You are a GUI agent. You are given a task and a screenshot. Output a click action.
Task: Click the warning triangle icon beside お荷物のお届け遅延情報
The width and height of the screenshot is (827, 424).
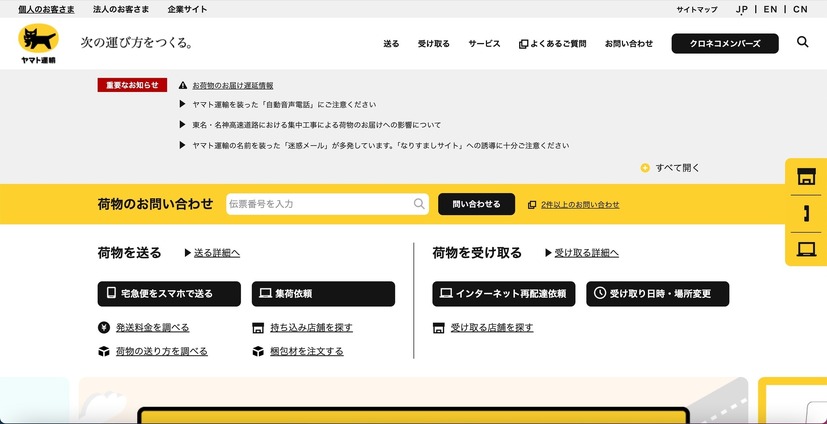tap(183, 85)
